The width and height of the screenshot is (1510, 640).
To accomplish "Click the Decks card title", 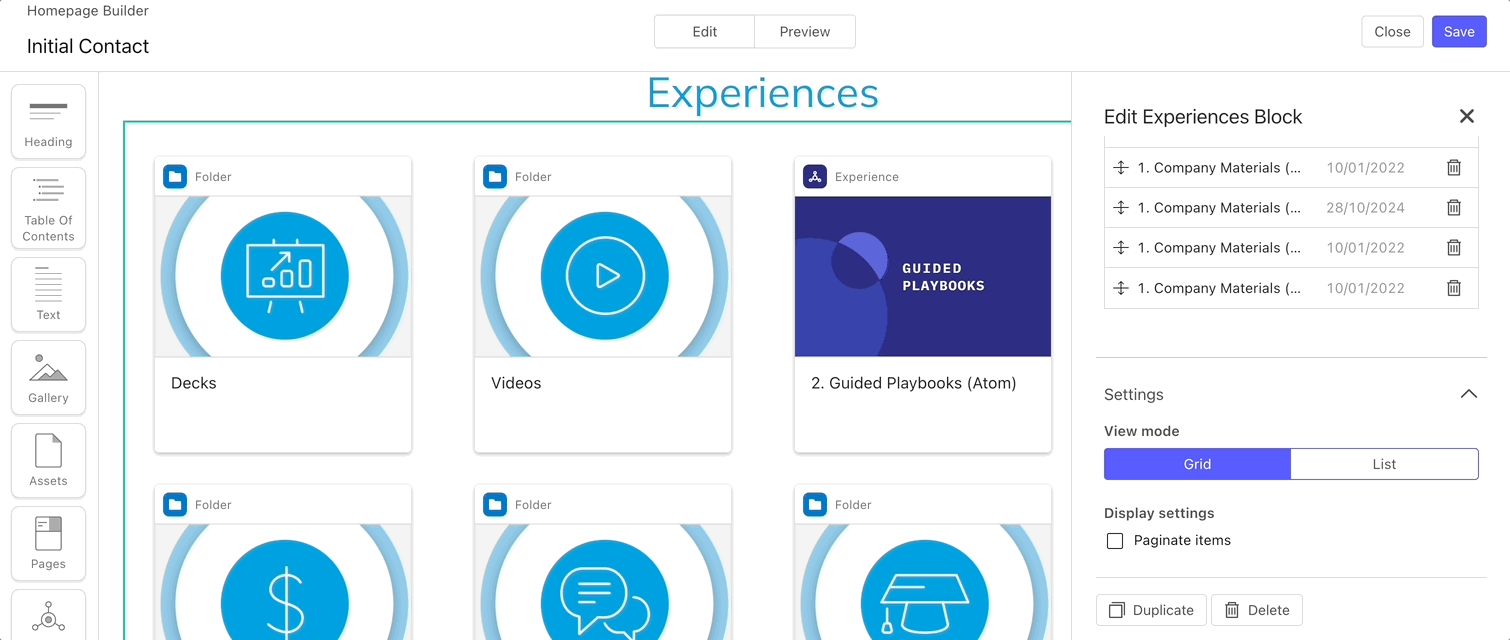I will pos(194,383).
